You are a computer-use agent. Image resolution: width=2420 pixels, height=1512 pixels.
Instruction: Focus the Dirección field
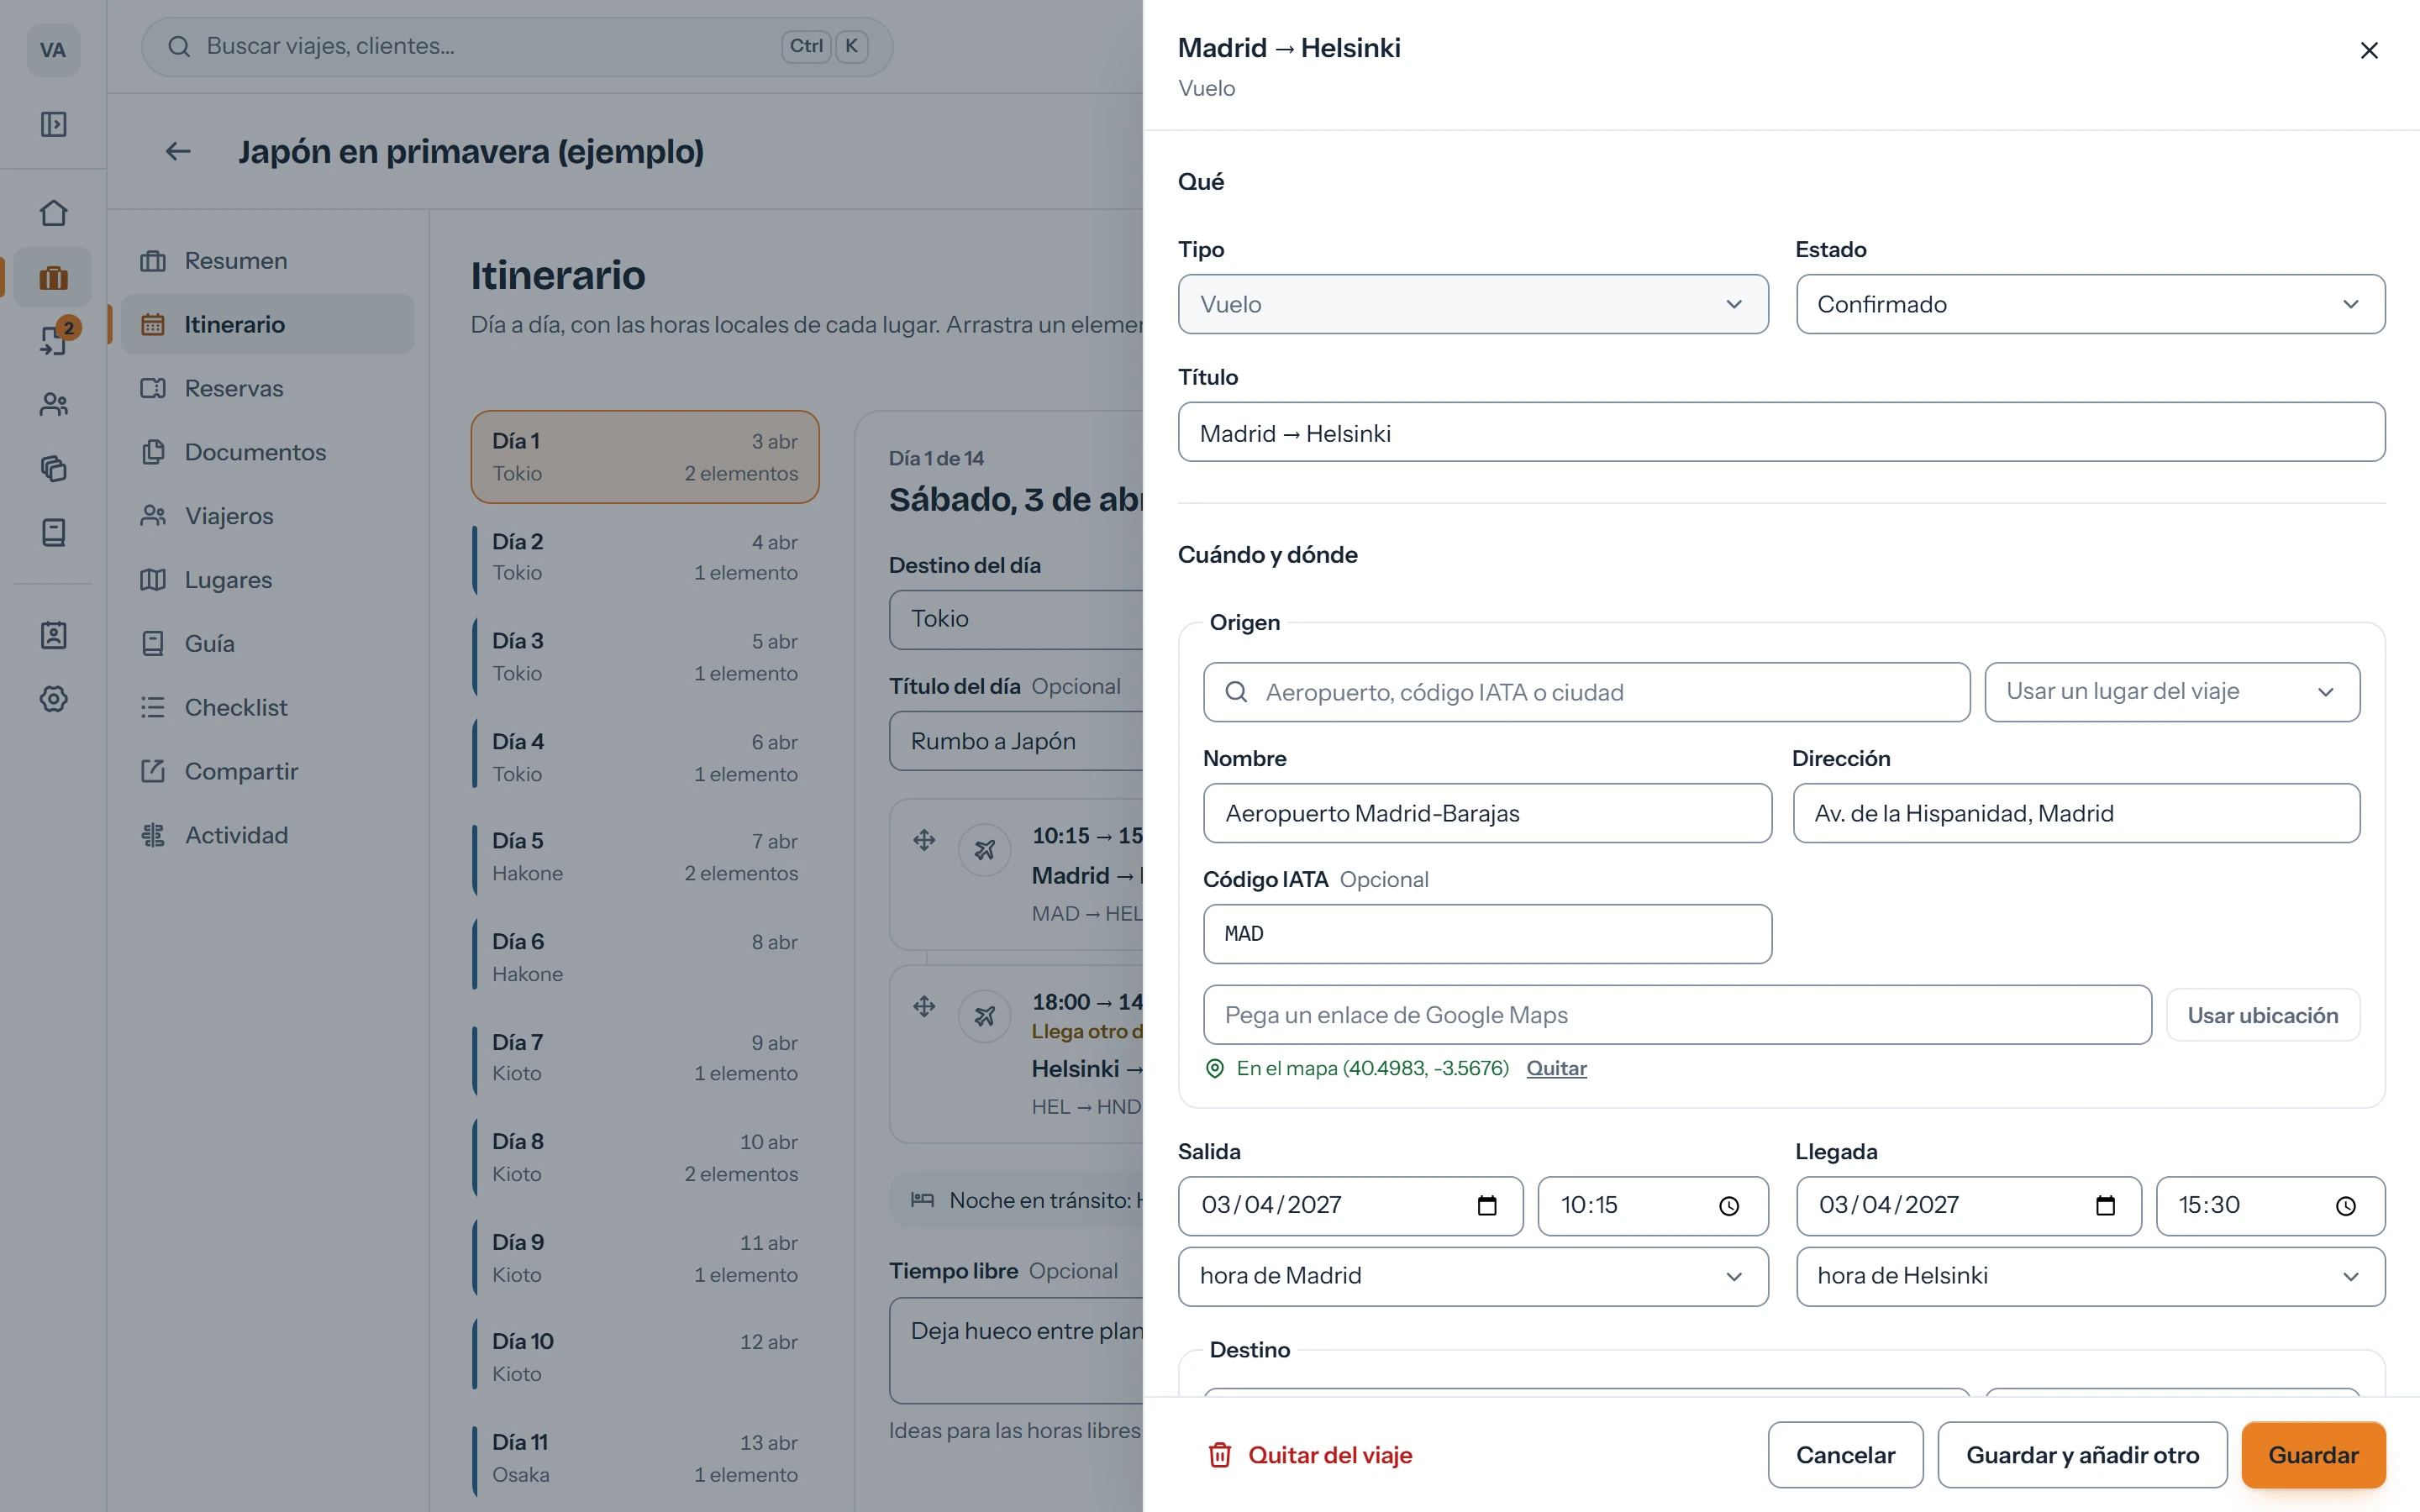pyautogui.click(x=2076, y=813)
